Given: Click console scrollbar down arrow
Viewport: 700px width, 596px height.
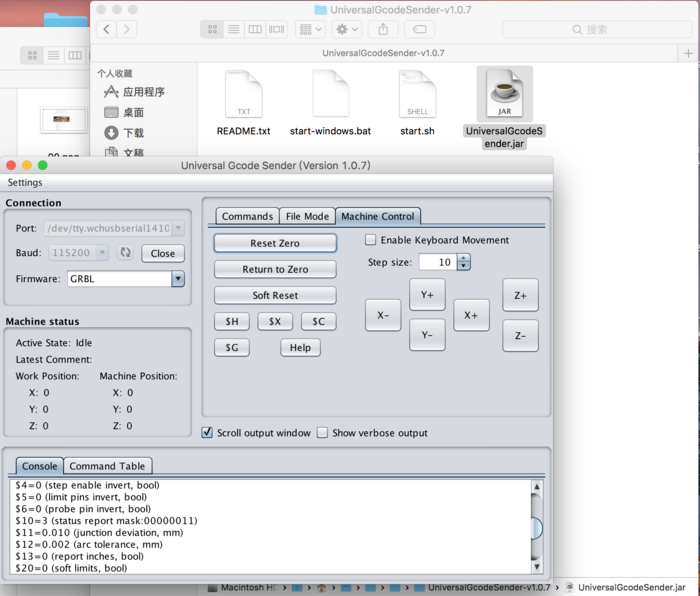Looking at the screenshot, I should (x=537, y=567).
